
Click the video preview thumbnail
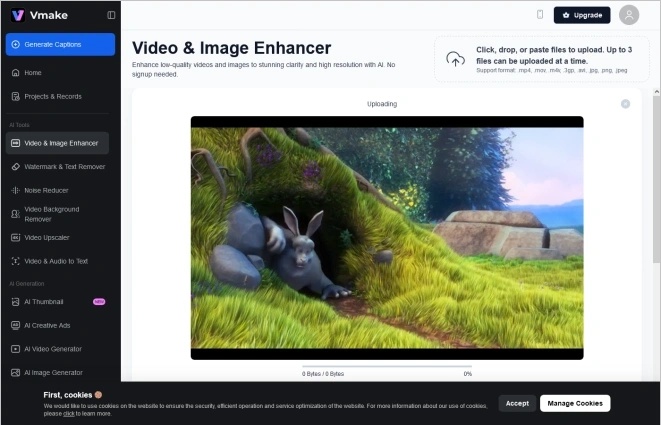pos(387,238)
